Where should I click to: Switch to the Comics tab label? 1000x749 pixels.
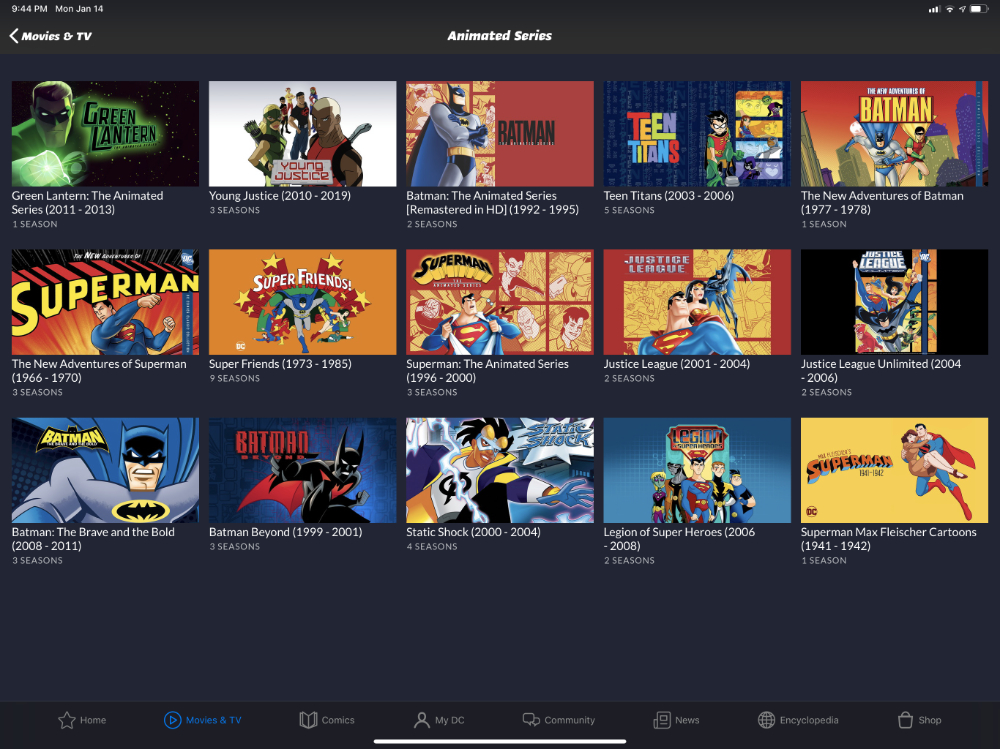[x=338, y=720]
